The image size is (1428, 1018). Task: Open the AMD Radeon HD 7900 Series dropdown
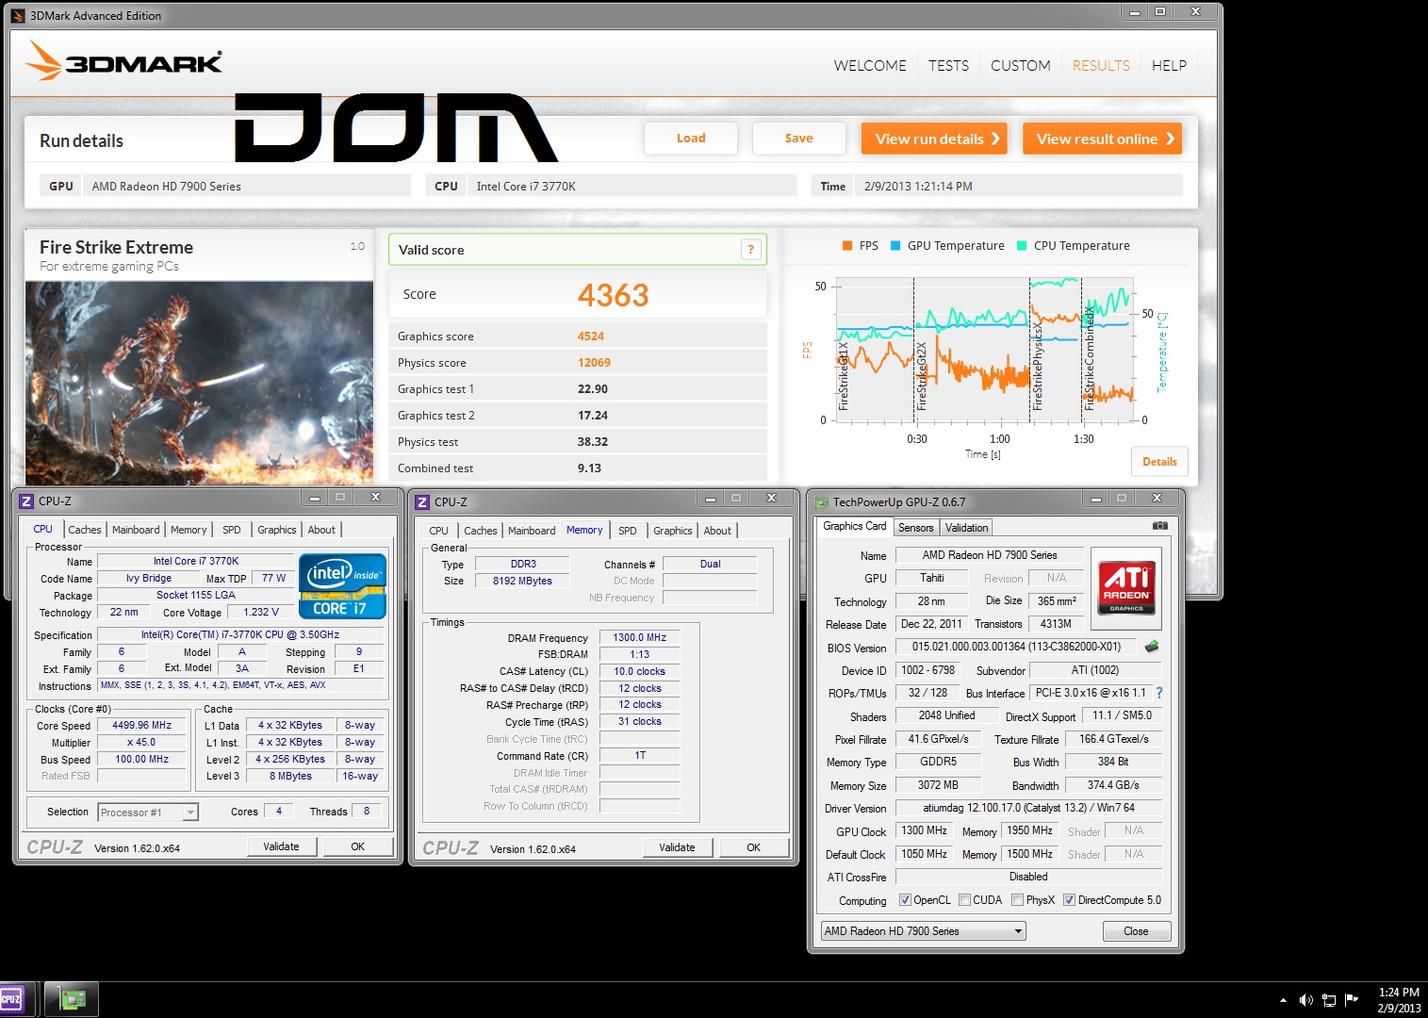point(923,931)
